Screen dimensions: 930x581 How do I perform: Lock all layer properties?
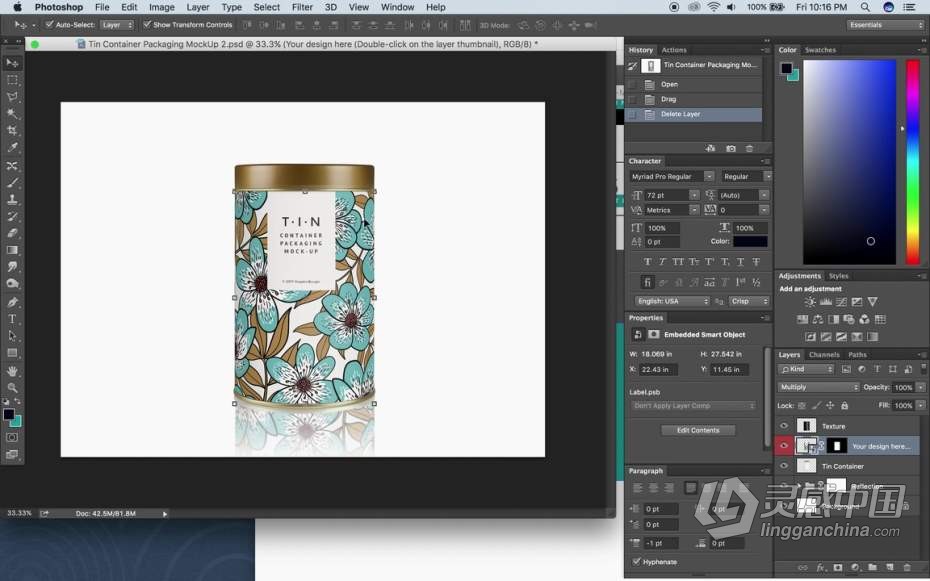click(x=844, y=406)
